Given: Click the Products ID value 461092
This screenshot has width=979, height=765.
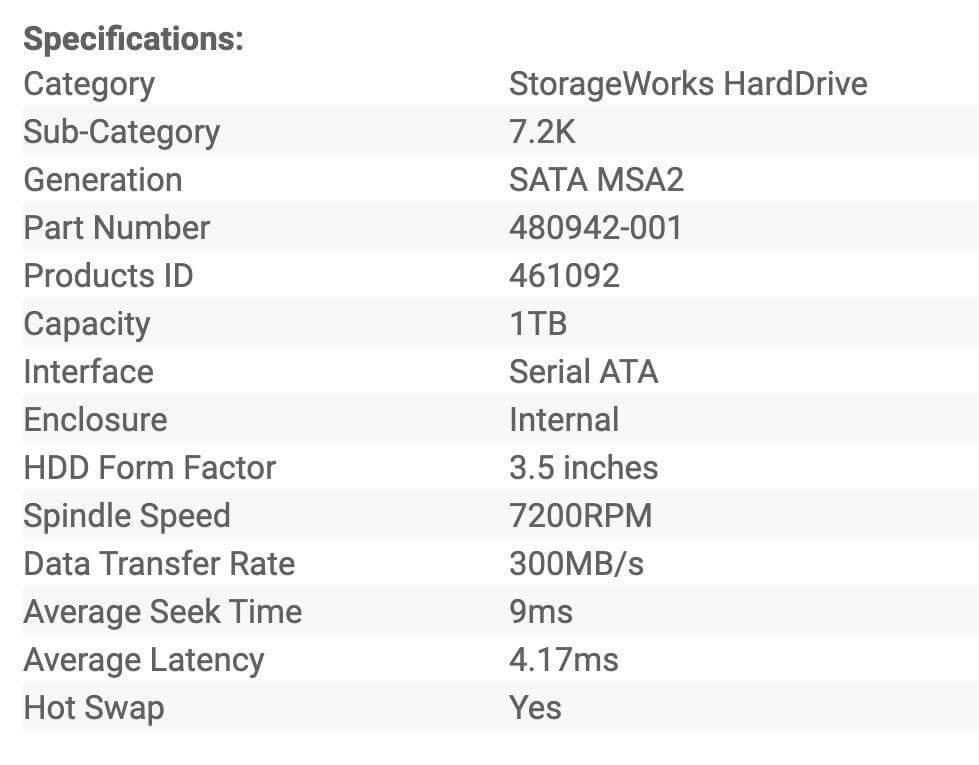Looking at the screenshot, I should click(564, 276).
